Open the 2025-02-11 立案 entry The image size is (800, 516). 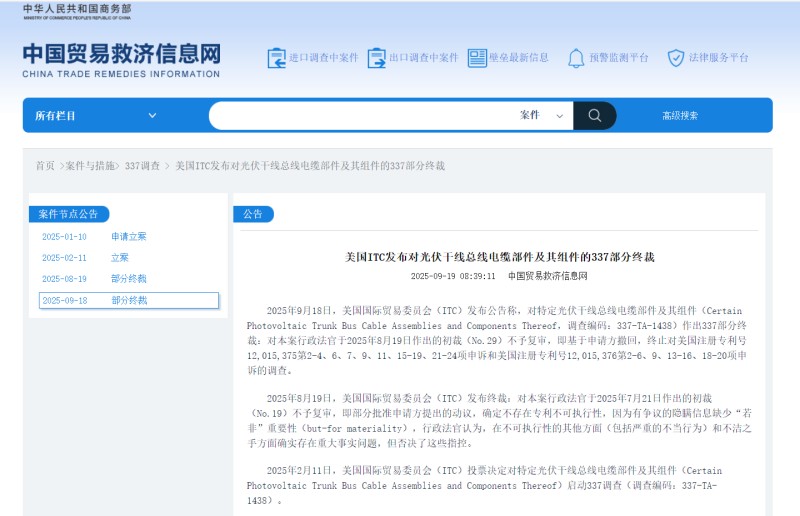click(x=86, y=258)
